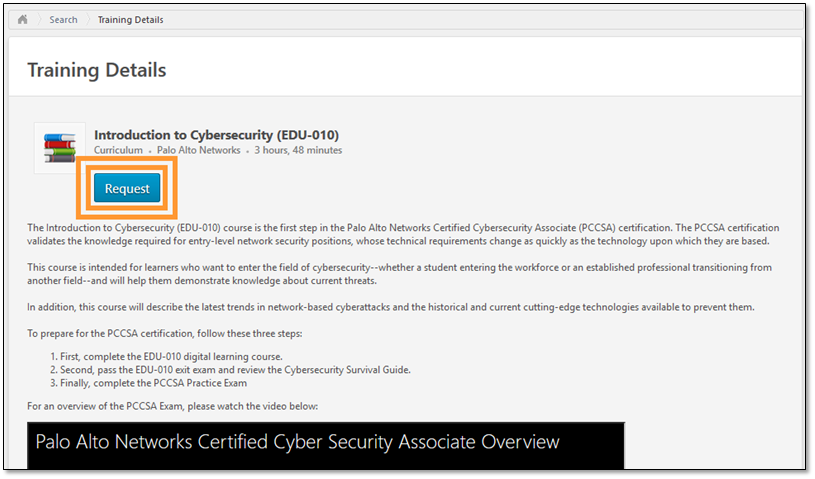
Task: Click the Palo Alto Networks provider name
Action: click(x=198, y=151)
